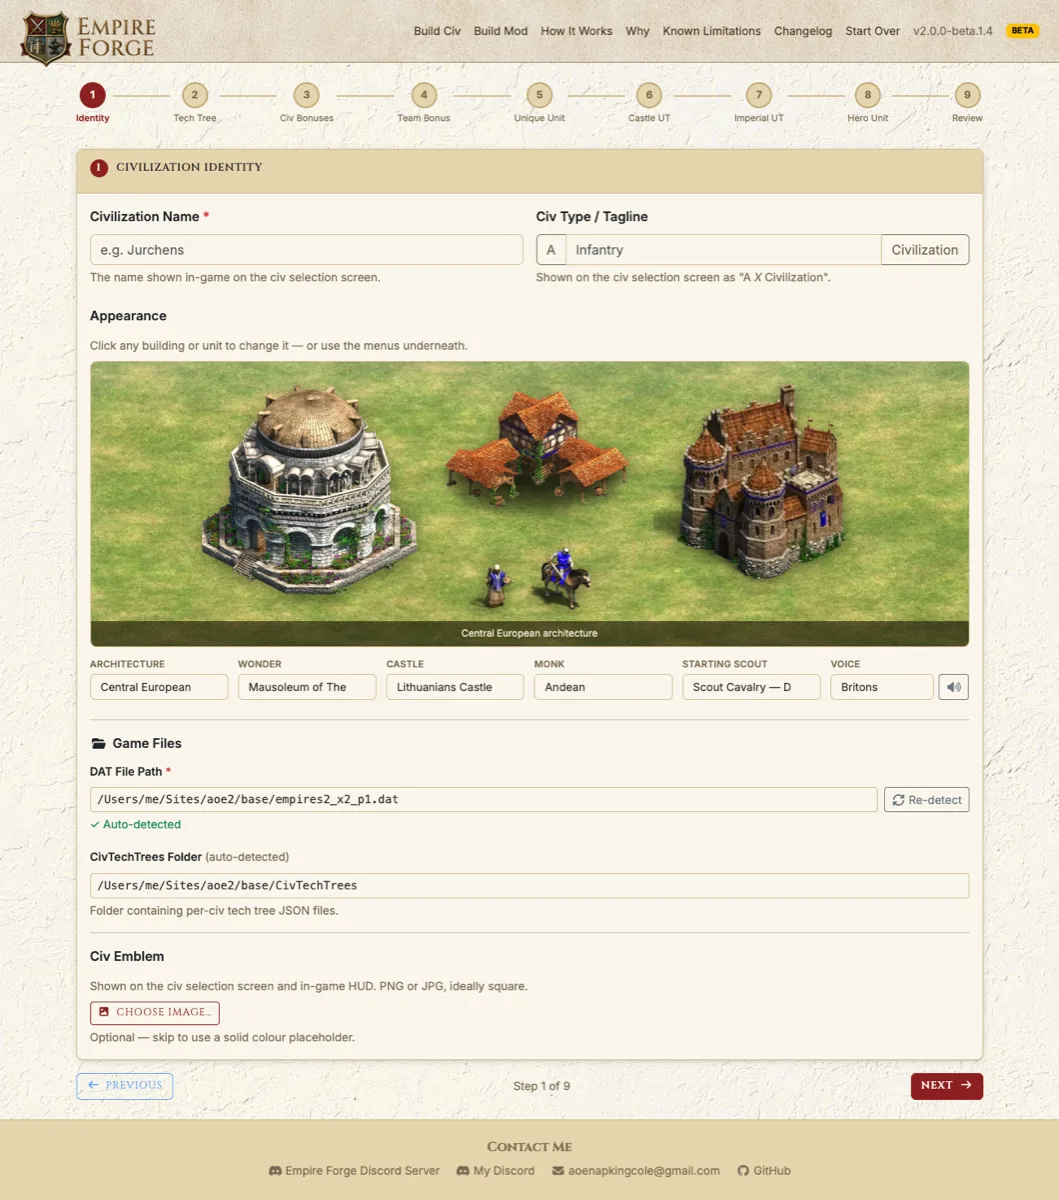
Task: Click the Empire Forge Discord Server icon
Action: pos(275,1171)
